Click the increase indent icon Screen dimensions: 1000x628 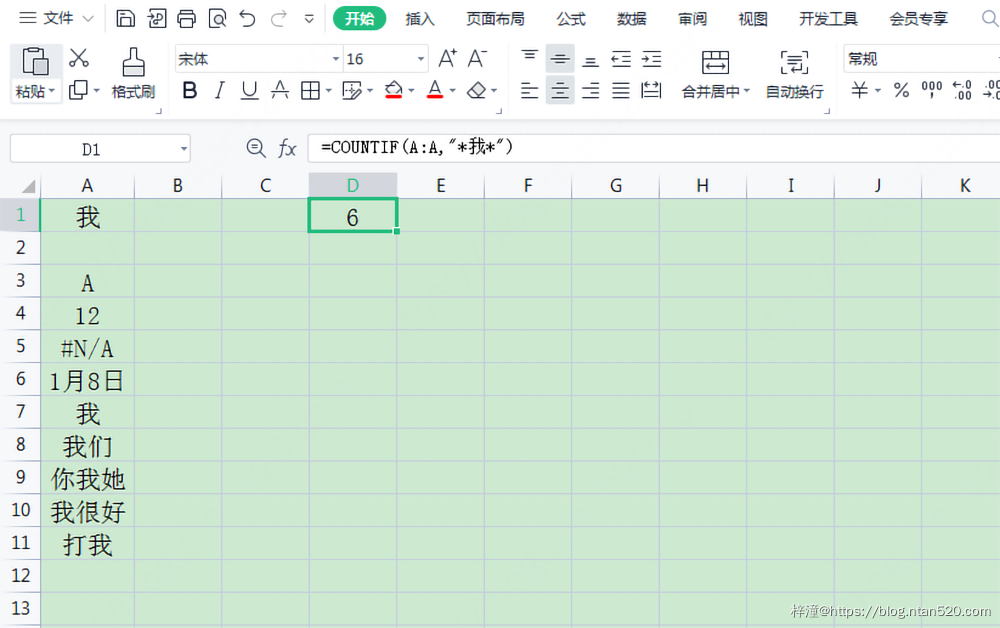652,59
